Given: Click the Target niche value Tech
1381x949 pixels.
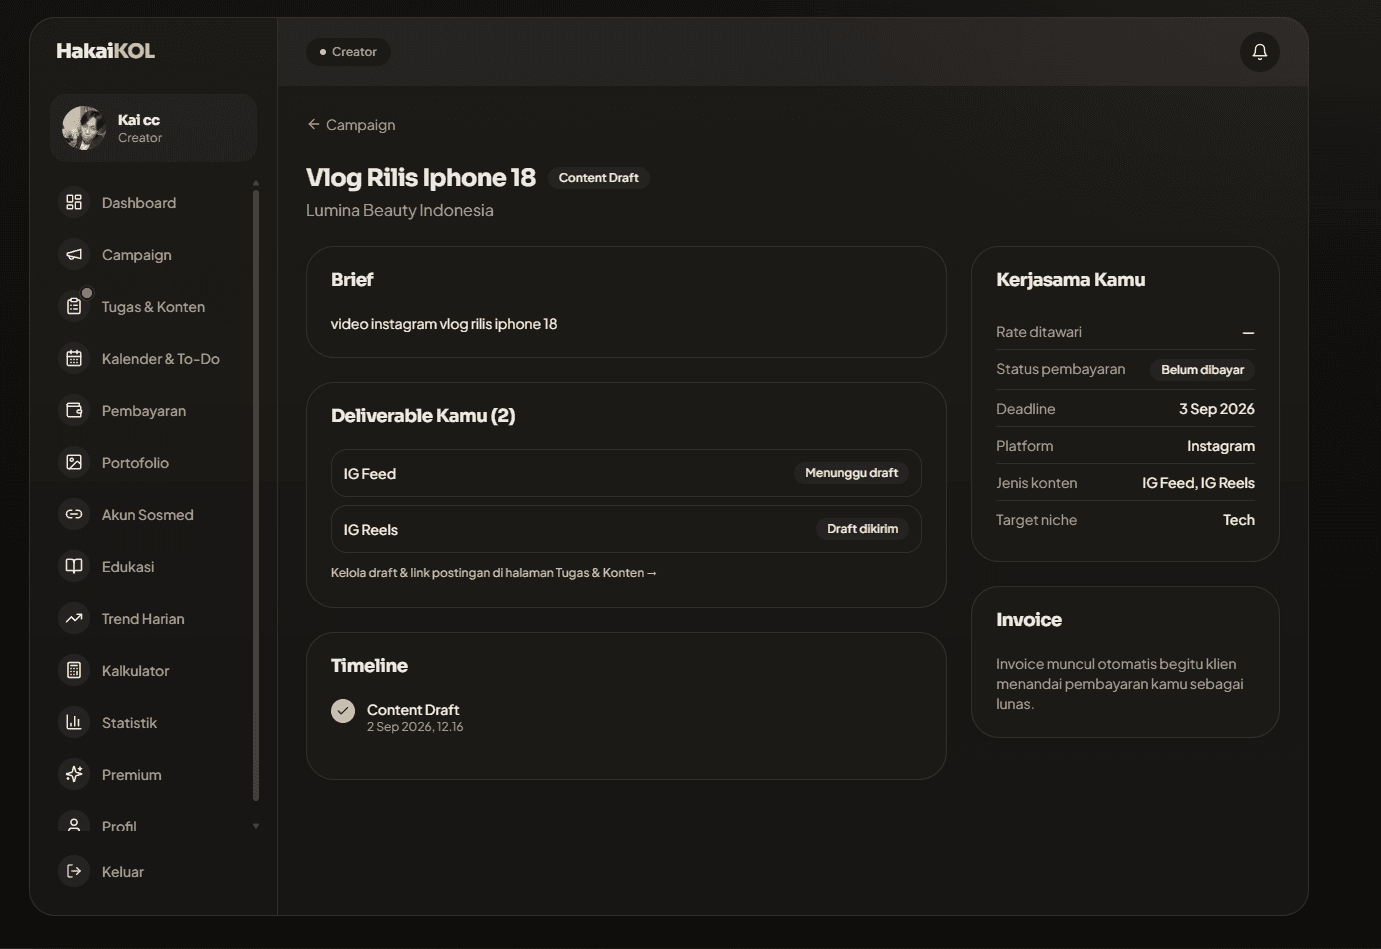Looking at the screenshot, I should (1239, 520).
